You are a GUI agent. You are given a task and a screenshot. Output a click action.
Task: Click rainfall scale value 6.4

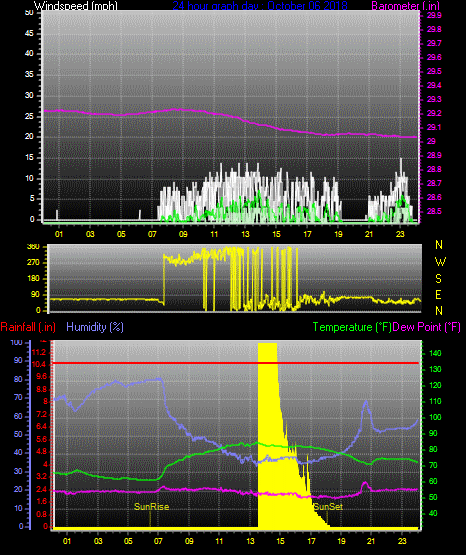(41, 427)
